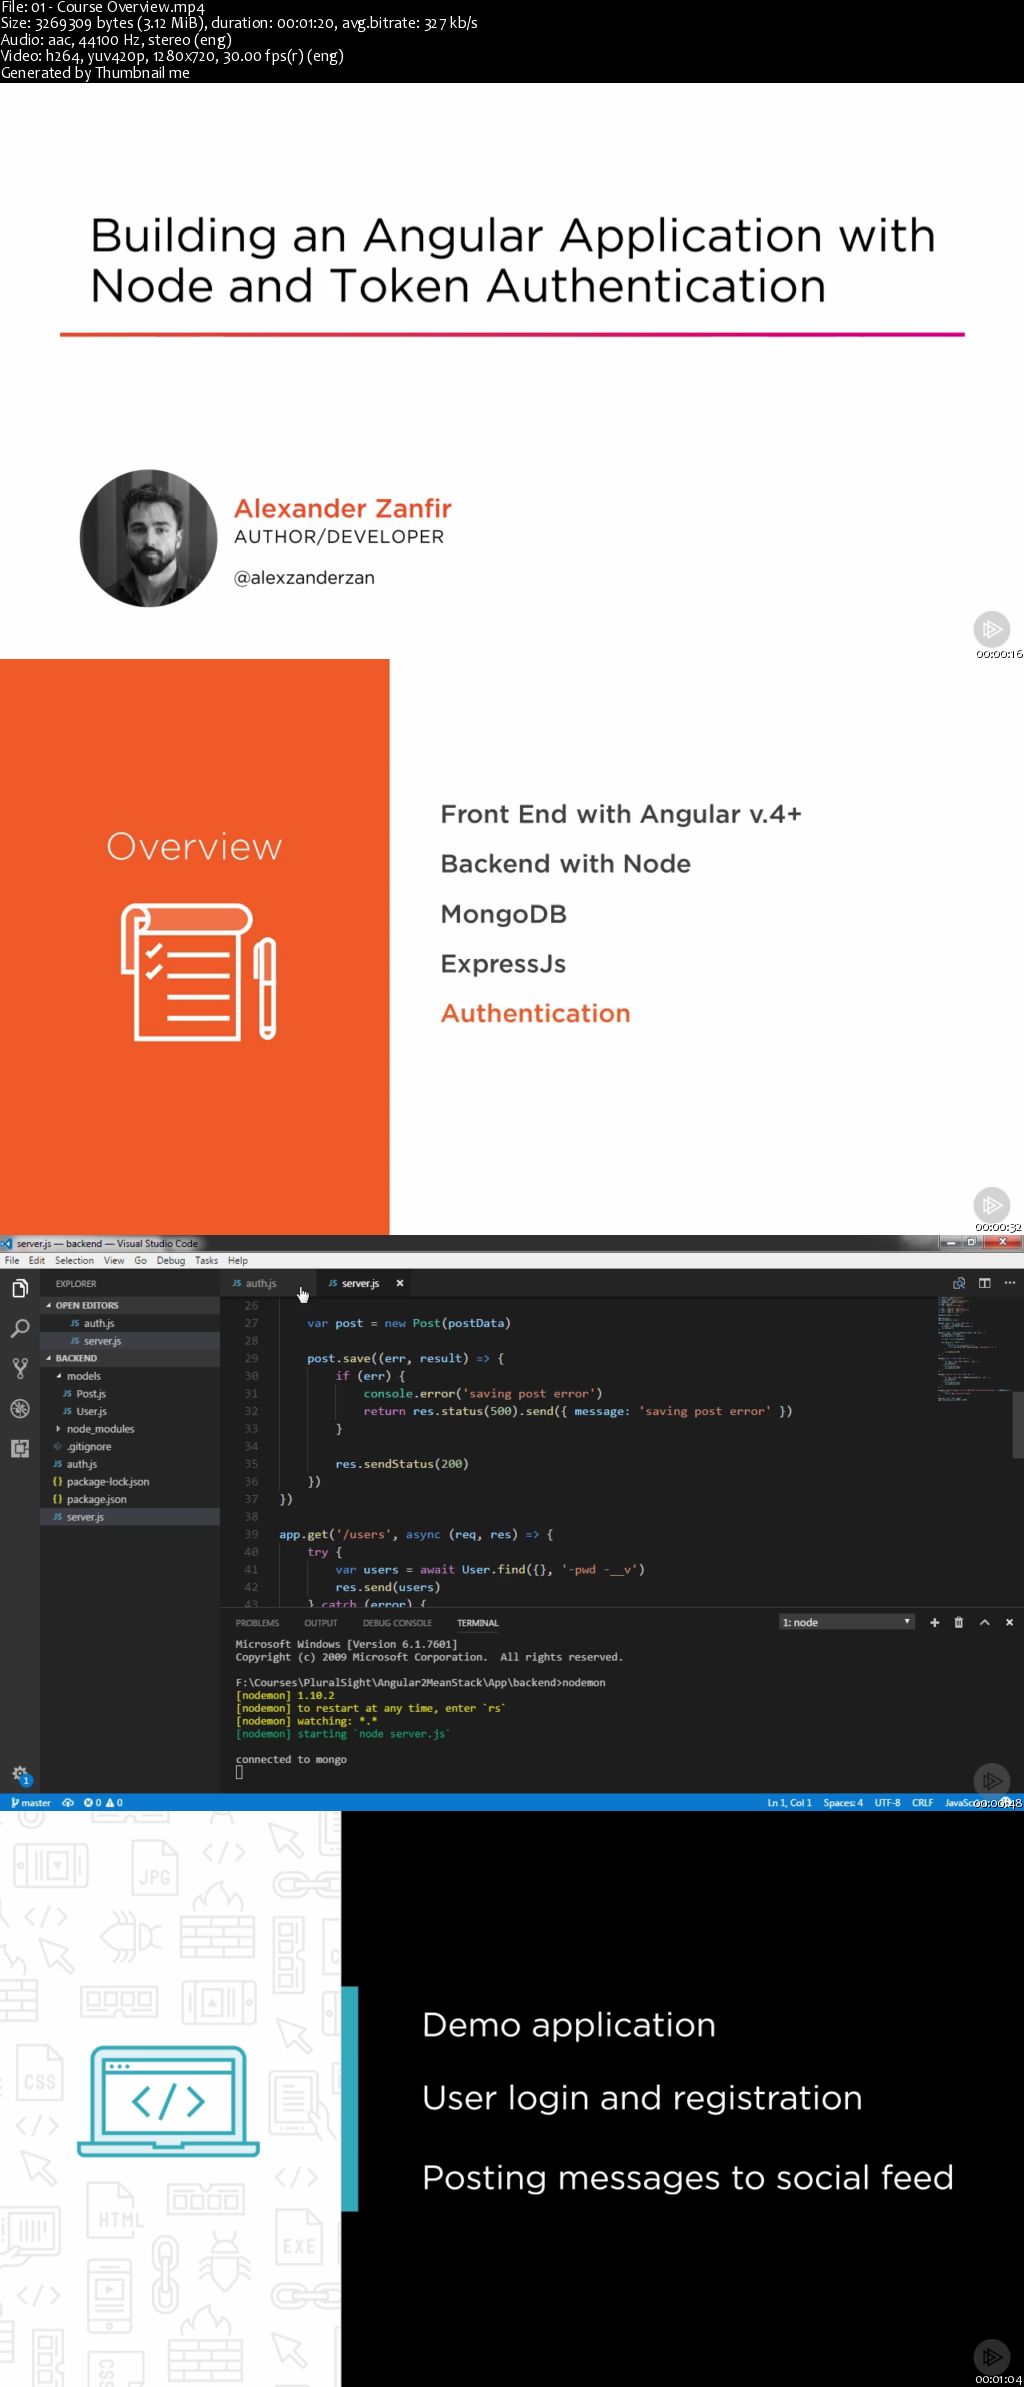Open the .gitignore file
This screenshot has width=1024, height=2387.
130,1447
